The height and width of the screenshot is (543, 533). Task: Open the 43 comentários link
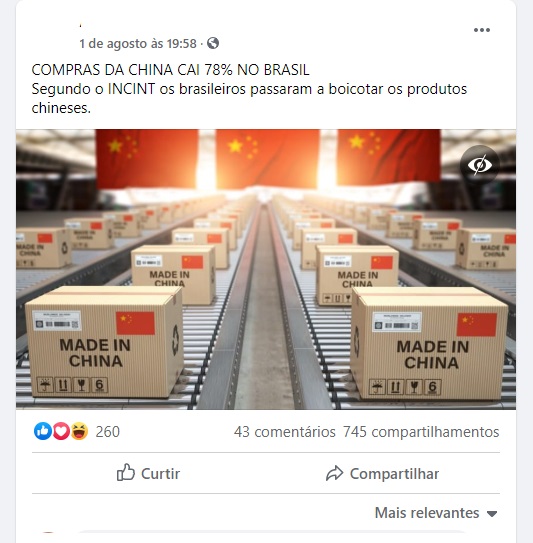tap(285, 432)
